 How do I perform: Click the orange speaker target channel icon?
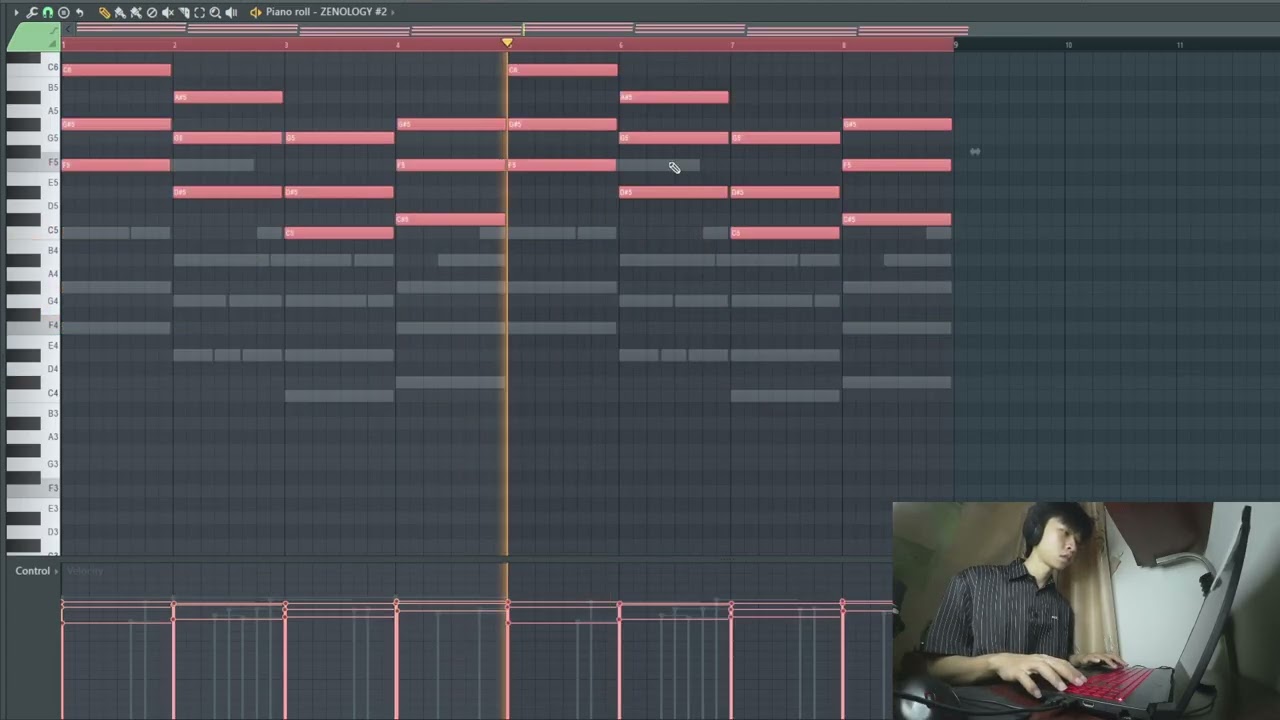point(256,13)
